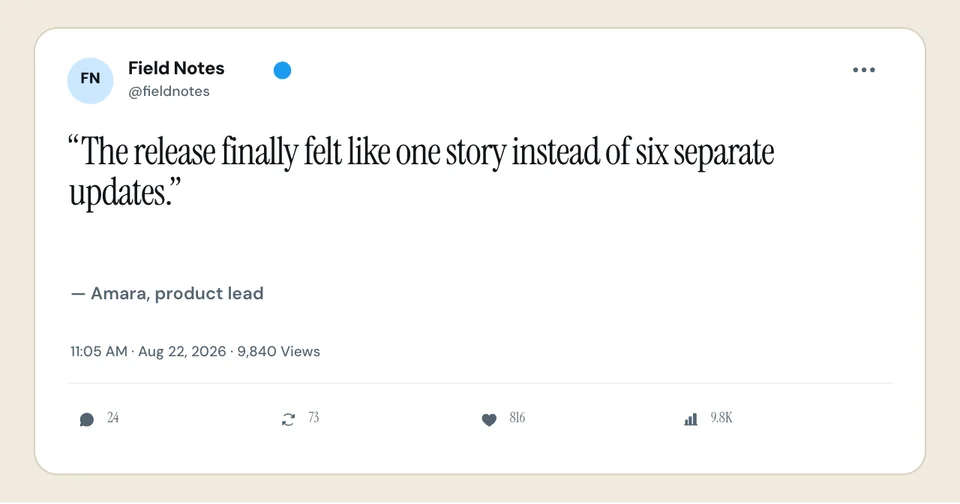960x504 pixels.
Task: Click the 73 reposts count
Action: pyautogui.click(x=313, y=418)
